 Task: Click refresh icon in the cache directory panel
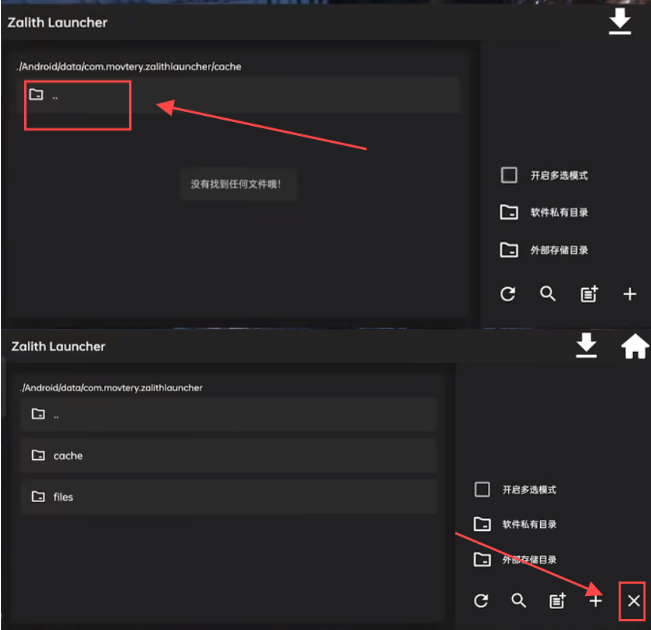point(508,294)
